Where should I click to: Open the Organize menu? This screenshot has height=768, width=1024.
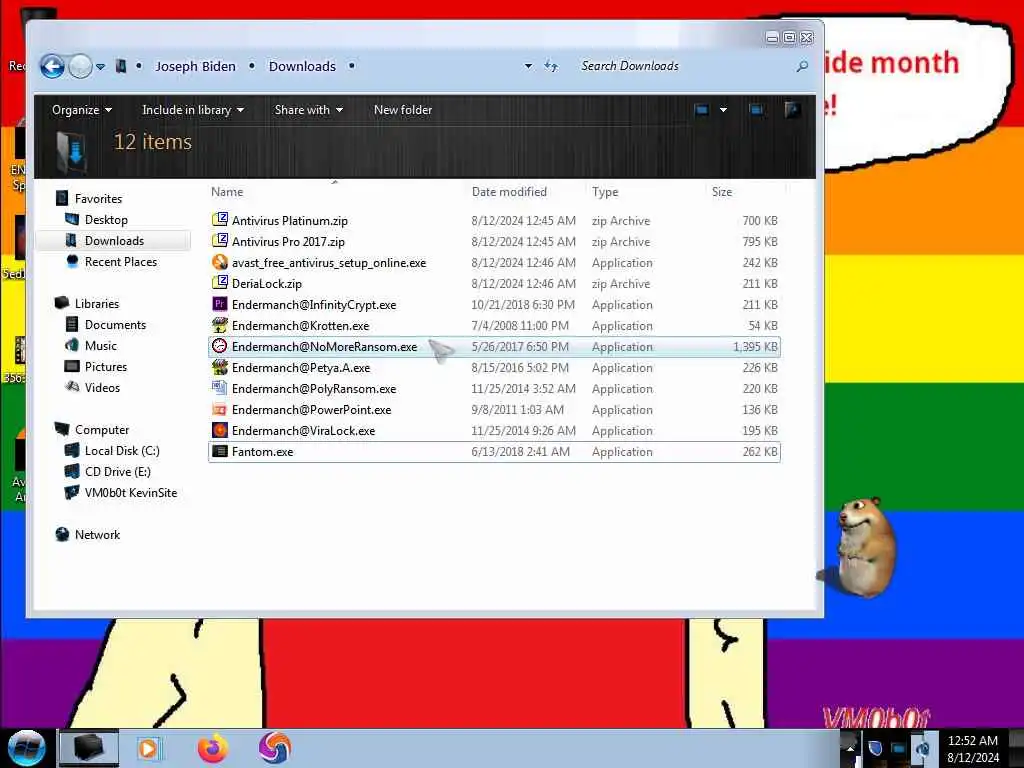[82, 110]
